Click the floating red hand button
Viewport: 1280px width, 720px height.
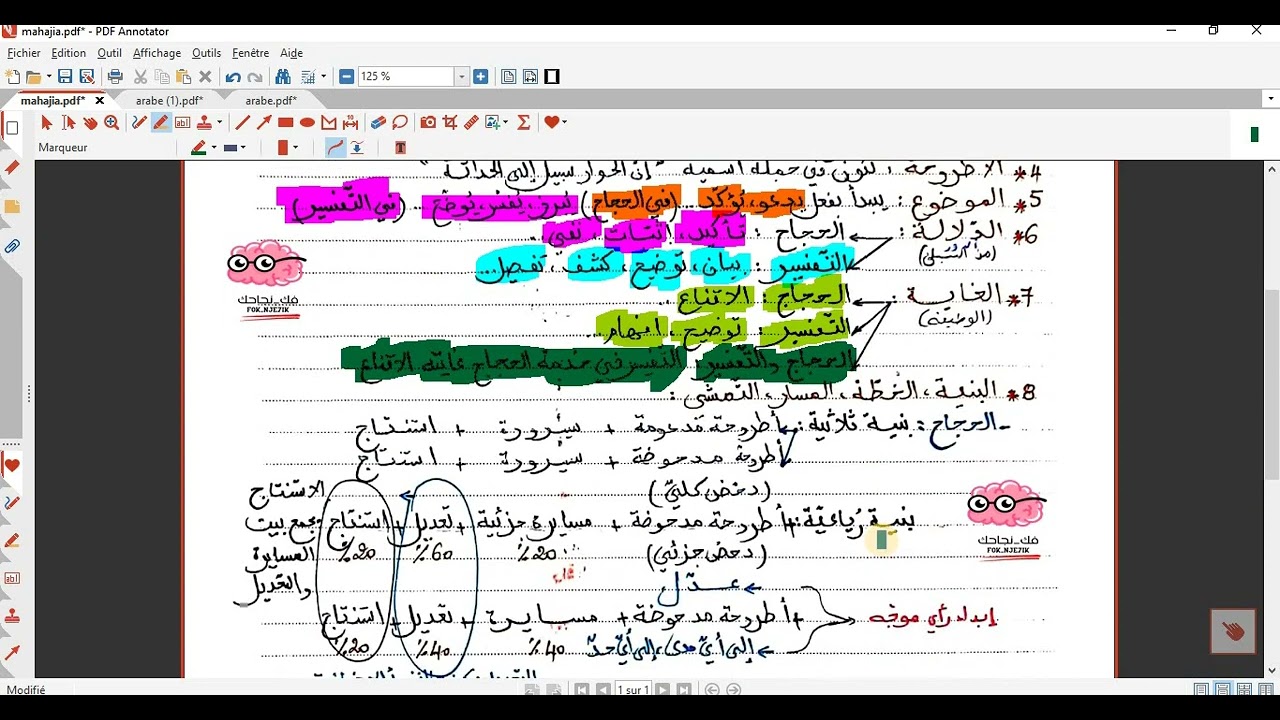click(x=1233, y=631)
